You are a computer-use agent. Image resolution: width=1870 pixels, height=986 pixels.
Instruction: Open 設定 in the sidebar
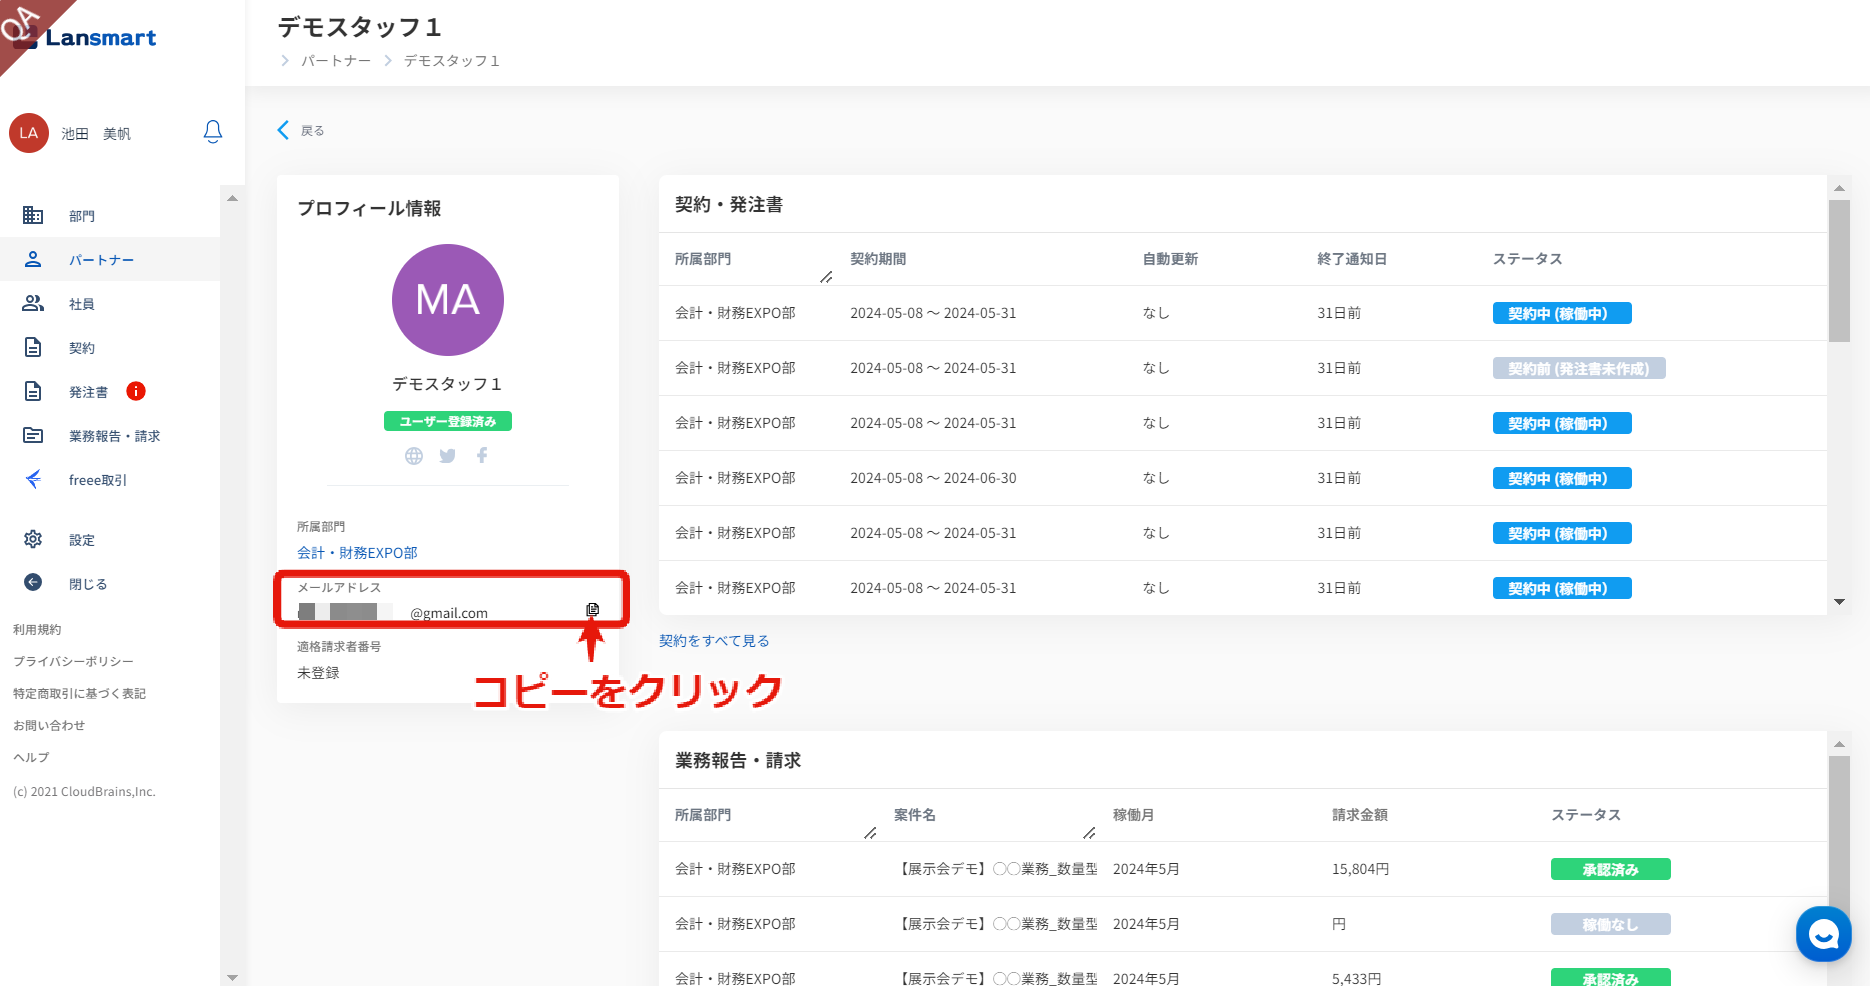pyautogui.click(x=82, y=540)
